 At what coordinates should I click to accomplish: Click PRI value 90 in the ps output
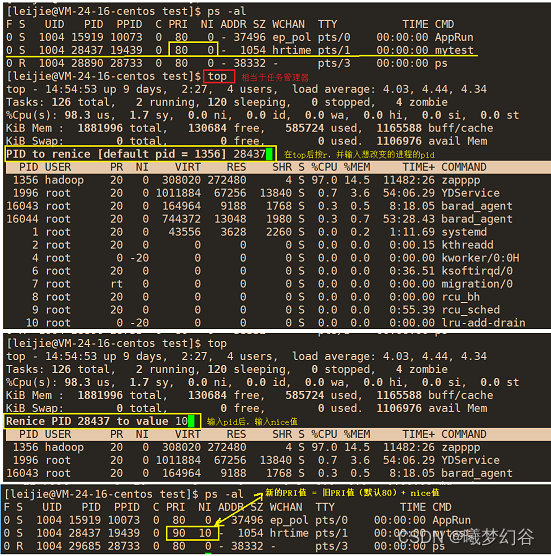pyautogui.click(x=179, y=533)
